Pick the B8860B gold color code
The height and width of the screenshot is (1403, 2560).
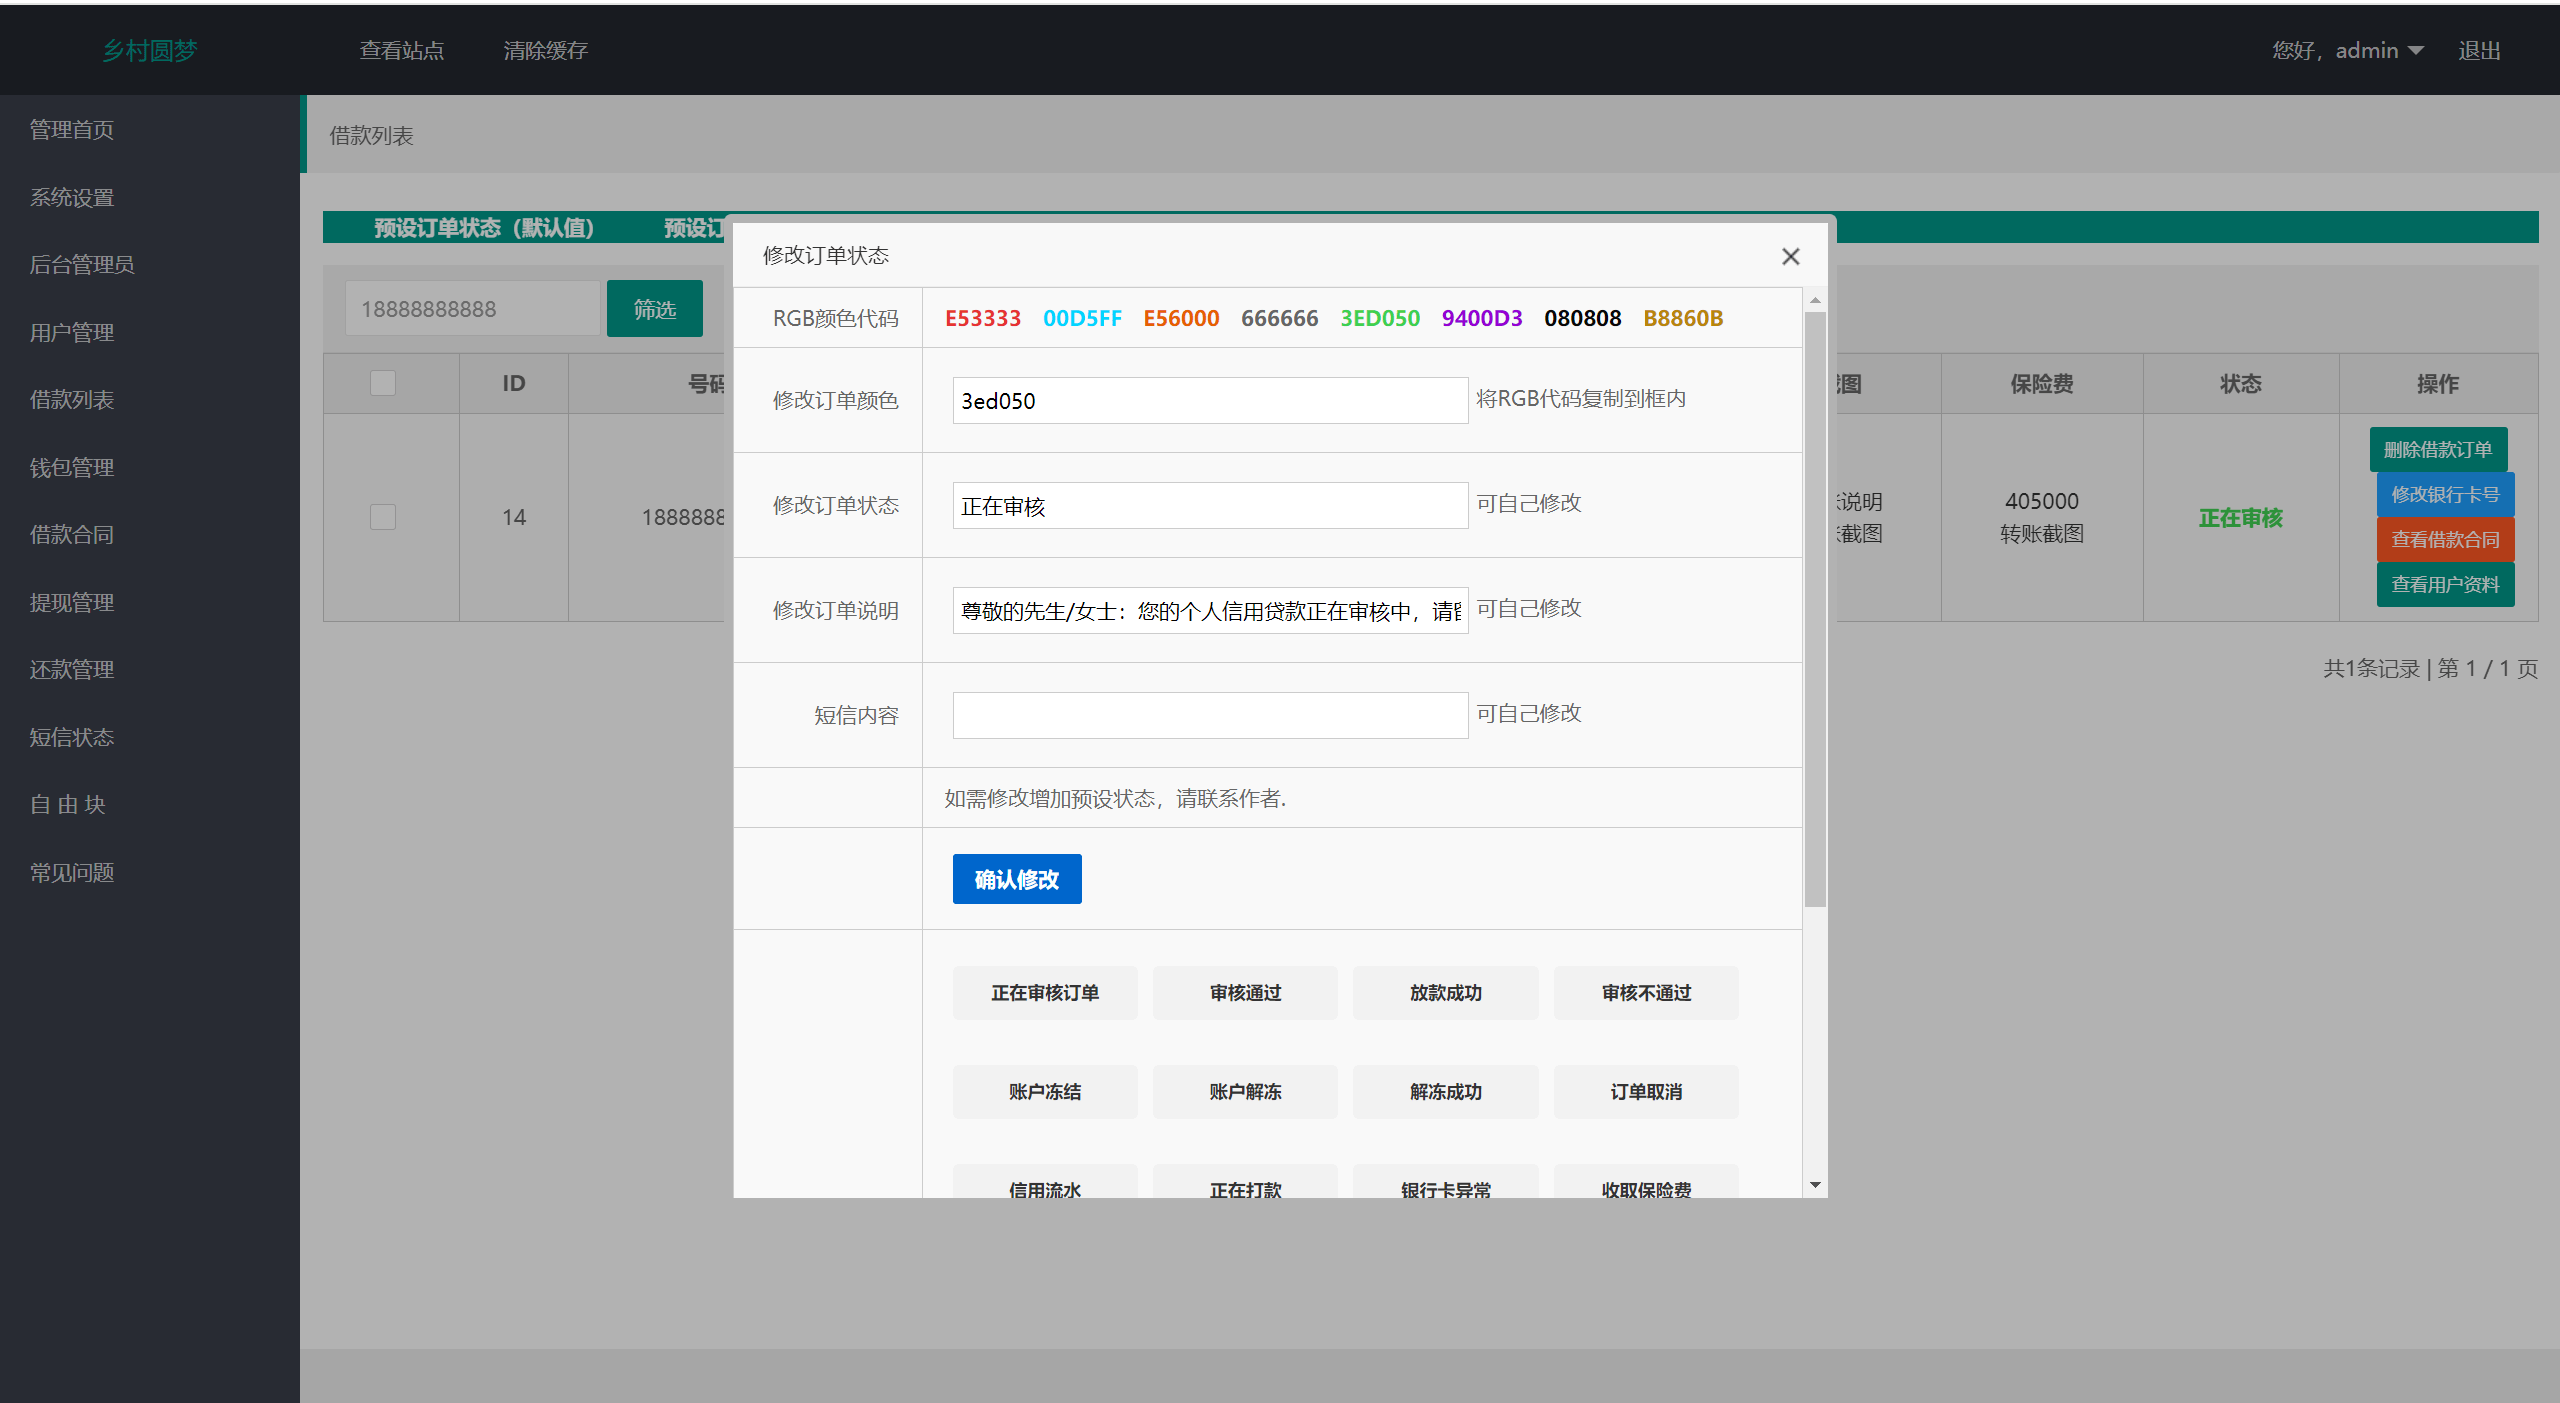(1683, 318)
